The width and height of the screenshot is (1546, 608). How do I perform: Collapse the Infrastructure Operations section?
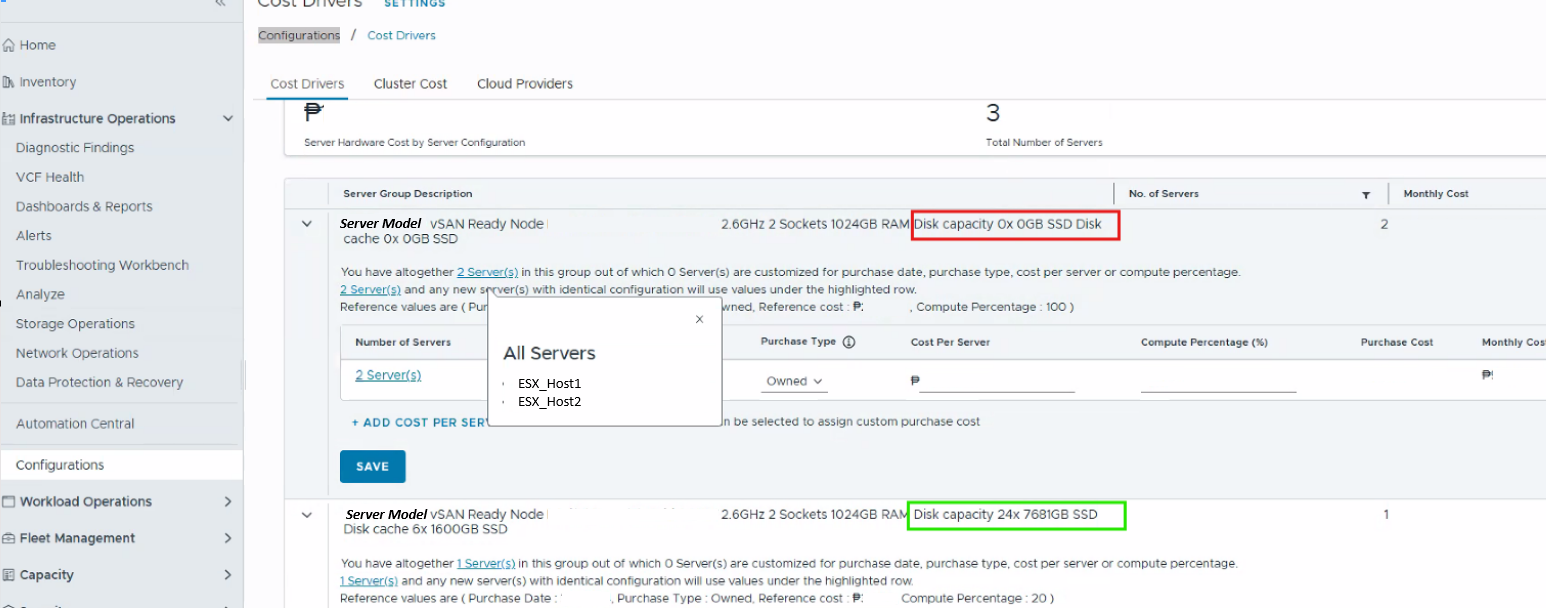coord(228,118)
